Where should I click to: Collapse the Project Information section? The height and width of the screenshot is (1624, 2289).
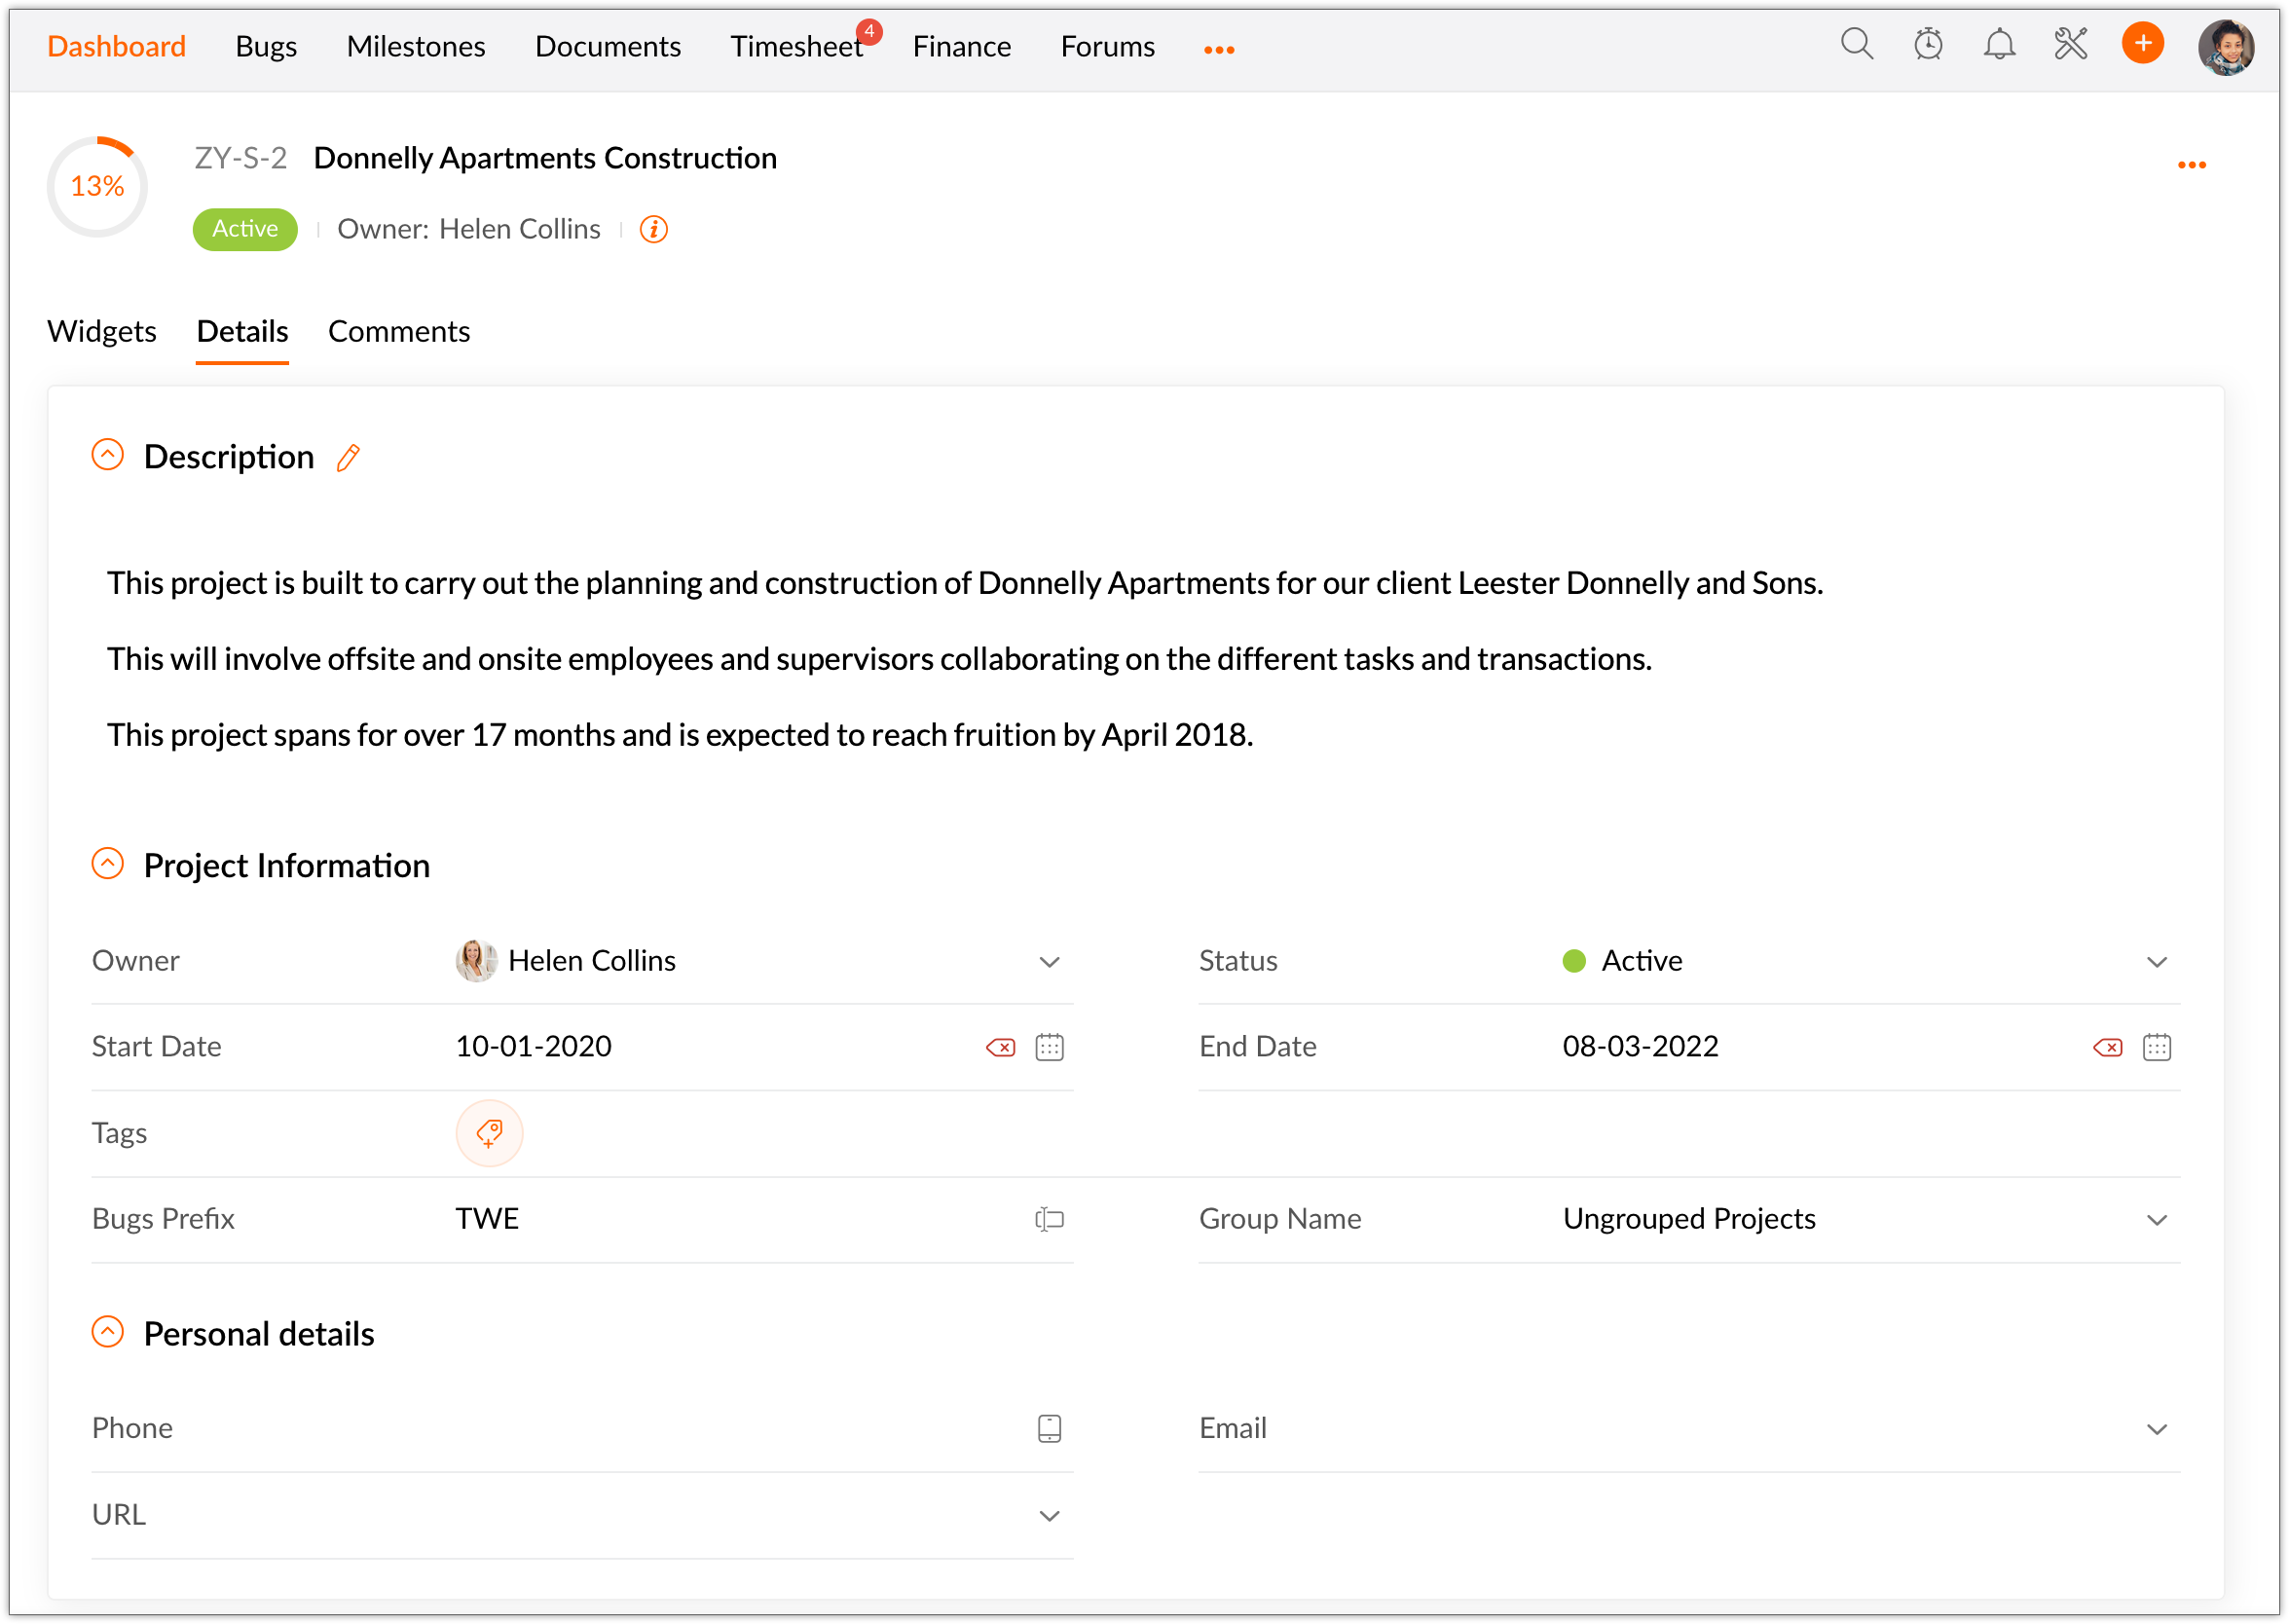[108, 864]
